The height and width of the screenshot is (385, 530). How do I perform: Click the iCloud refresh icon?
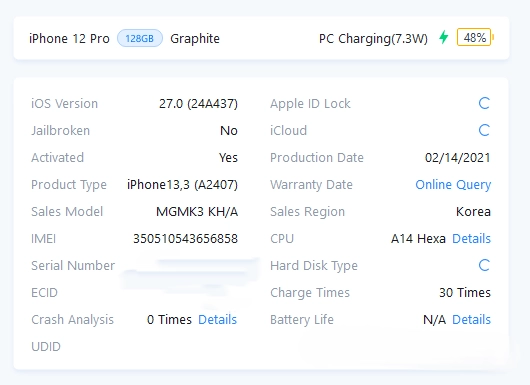click(484, 130)
